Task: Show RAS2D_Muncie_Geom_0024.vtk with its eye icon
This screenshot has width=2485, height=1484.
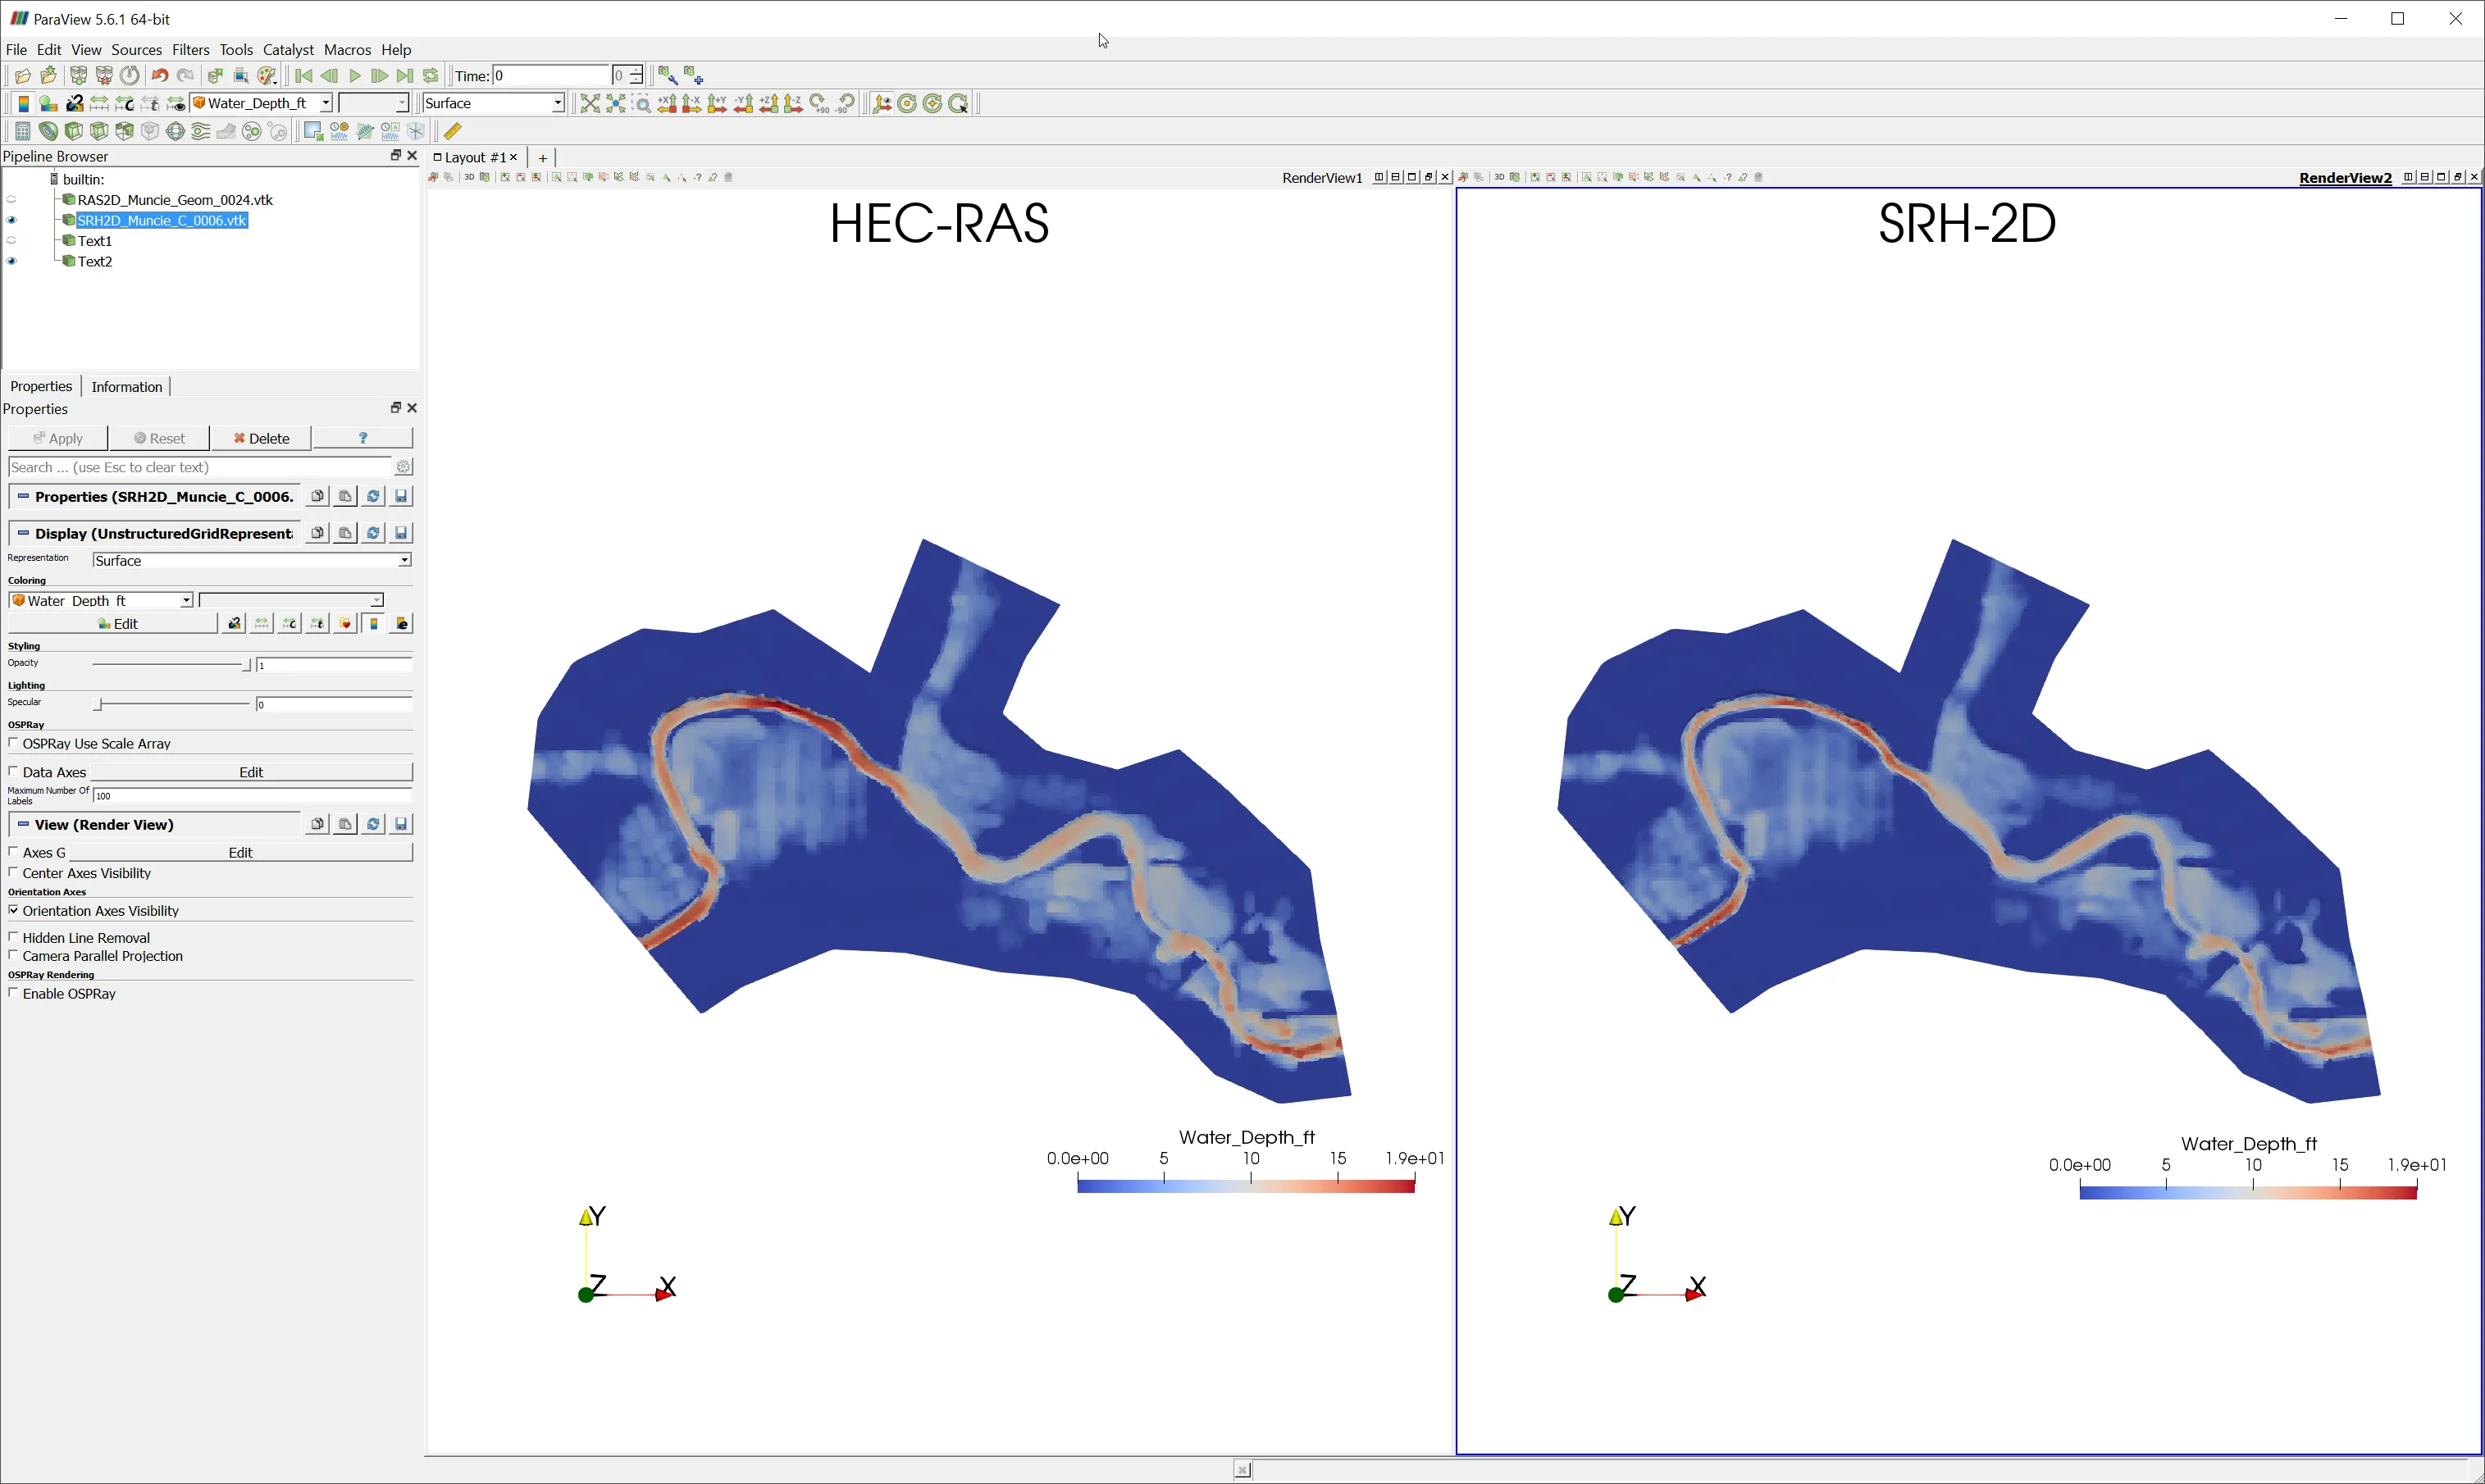Action: click(12, 200)
